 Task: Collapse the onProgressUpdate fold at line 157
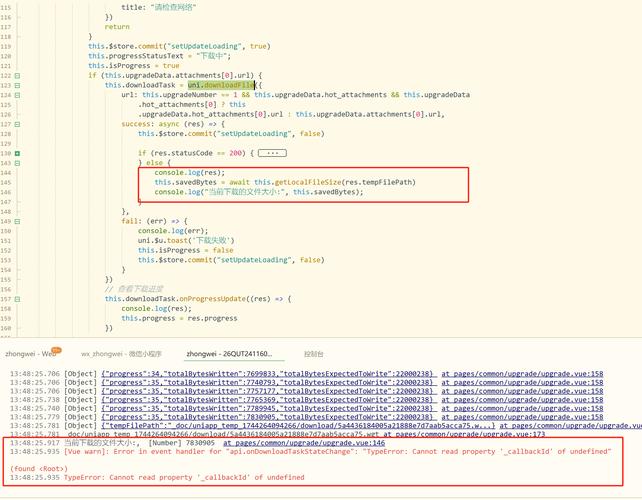(18, 298)
